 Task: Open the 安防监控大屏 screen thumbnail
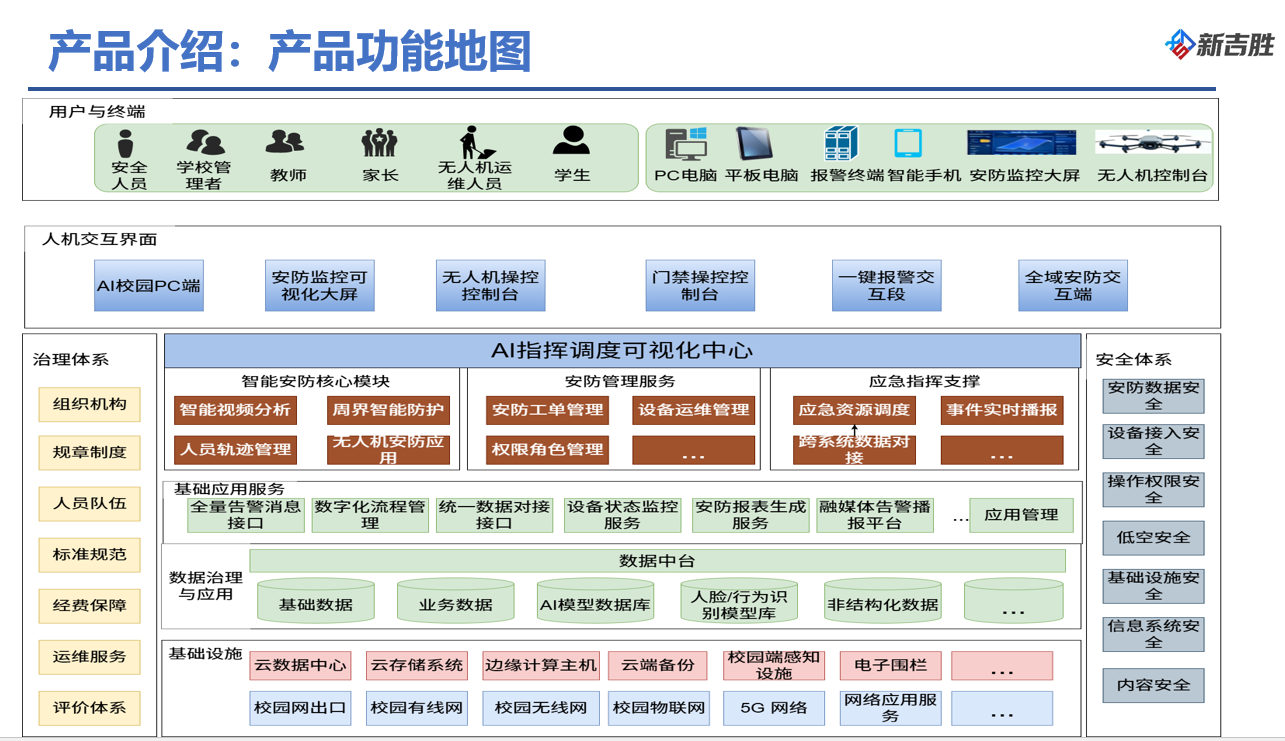(1021, 142)
